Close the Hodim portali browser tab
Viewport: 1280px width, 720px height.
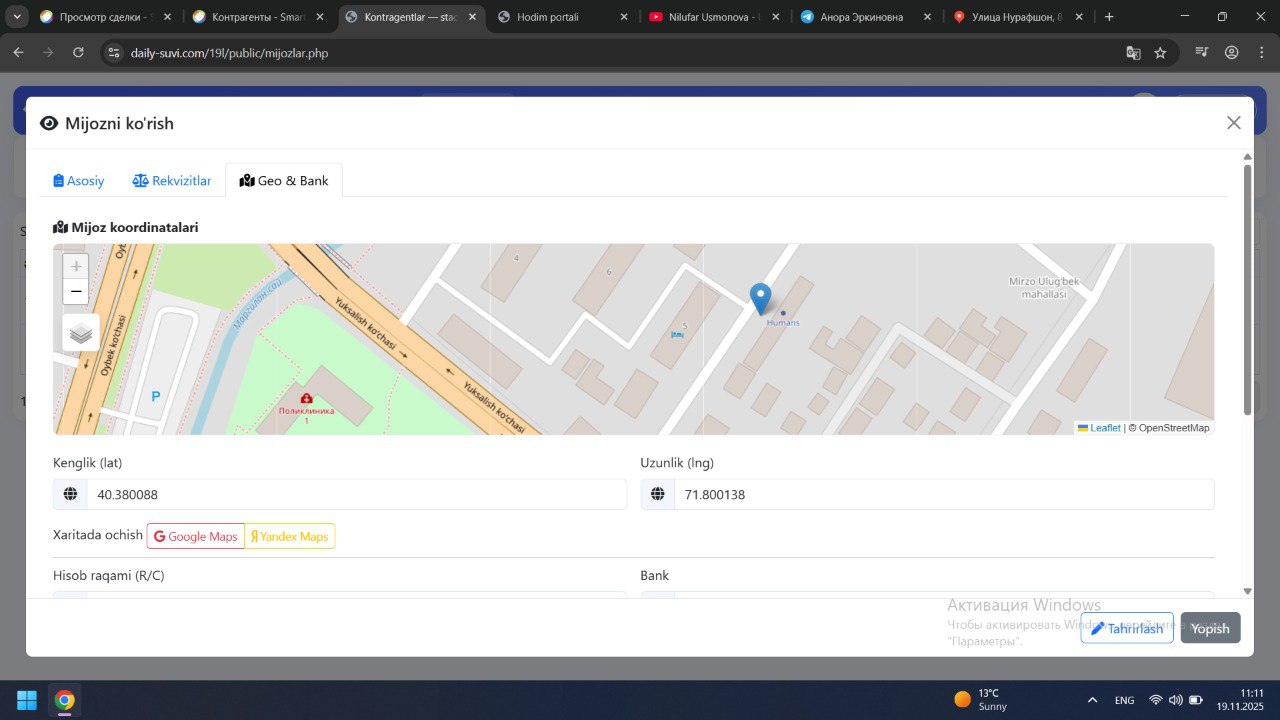pos(624,17)
